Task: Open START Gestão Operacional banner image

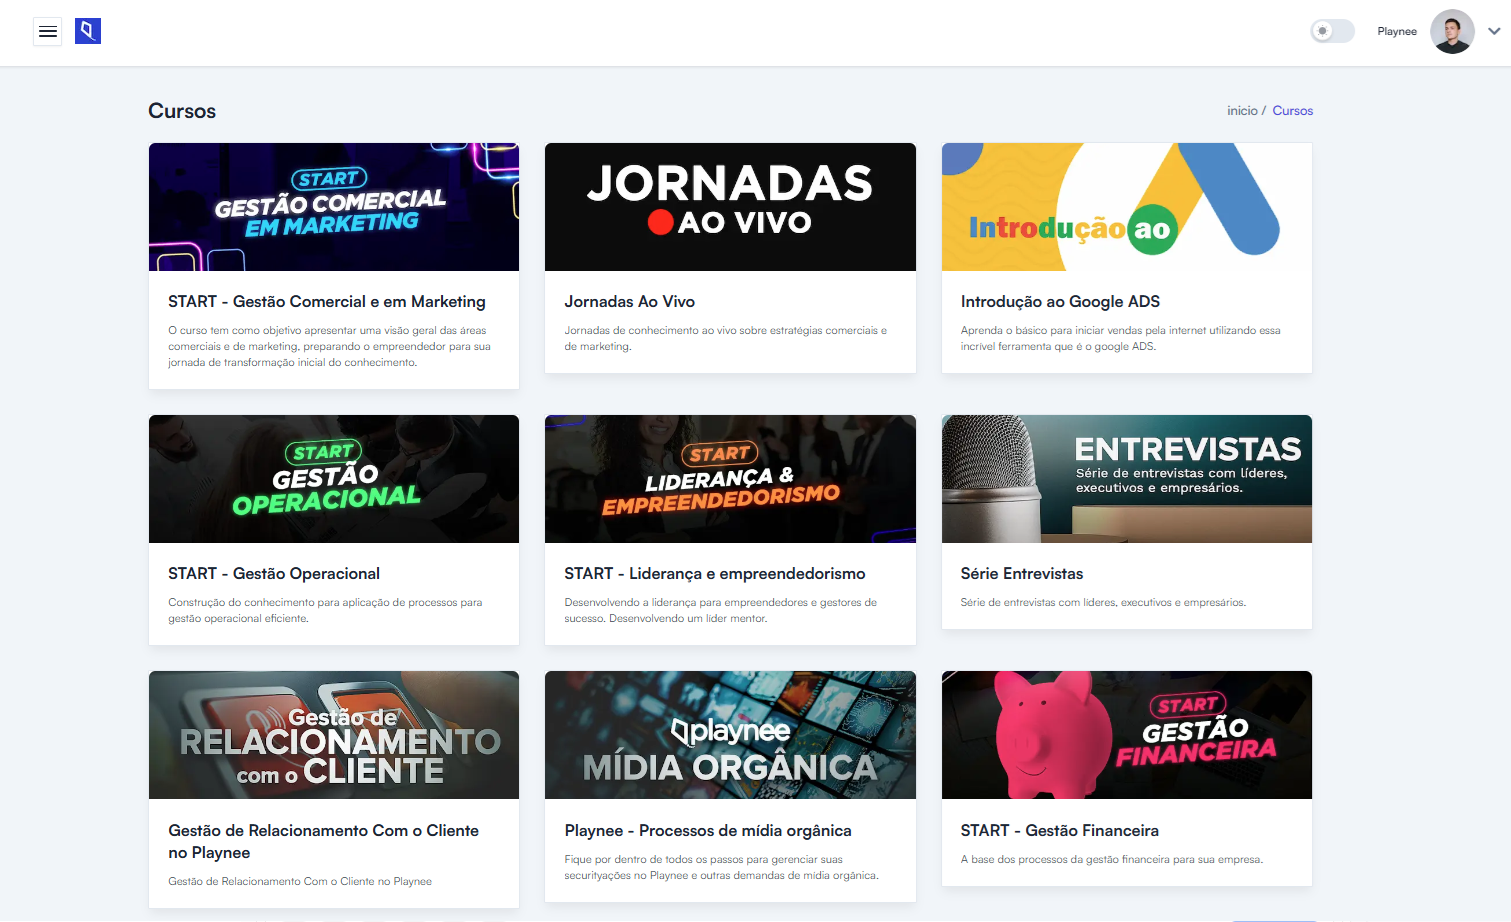Action: (334, 479)
